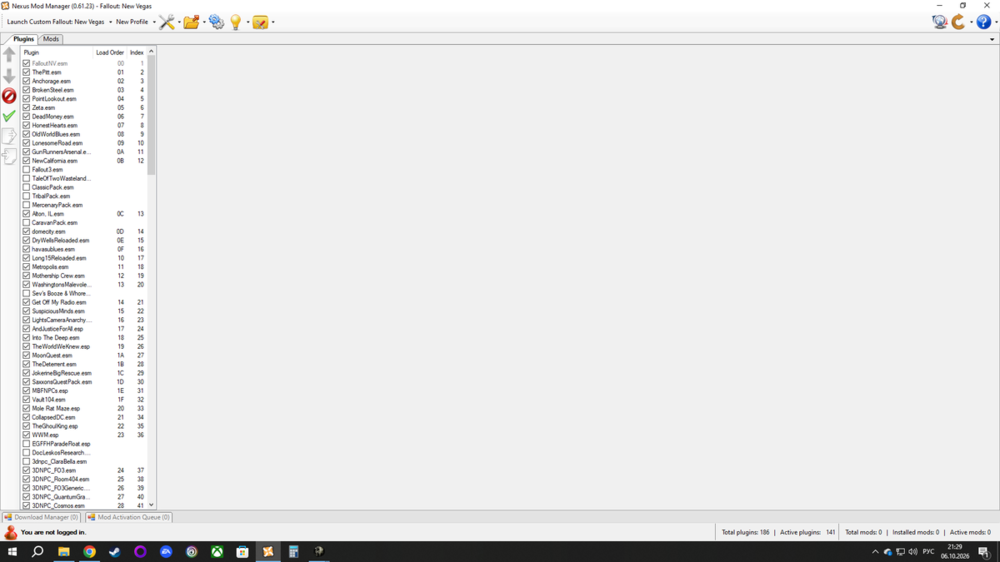Select the NewCalifornia.esm row

click(x=84, y=161)
